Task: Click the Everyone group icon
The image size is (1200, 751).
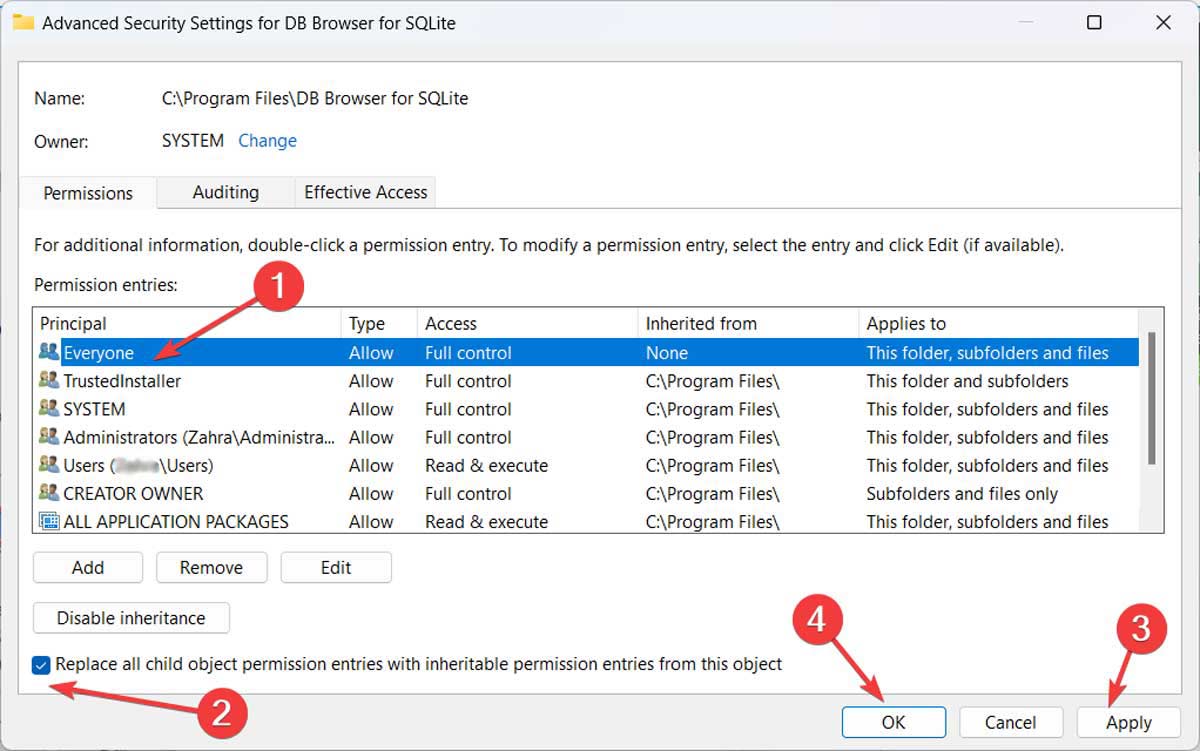Action: coord(49,352)
